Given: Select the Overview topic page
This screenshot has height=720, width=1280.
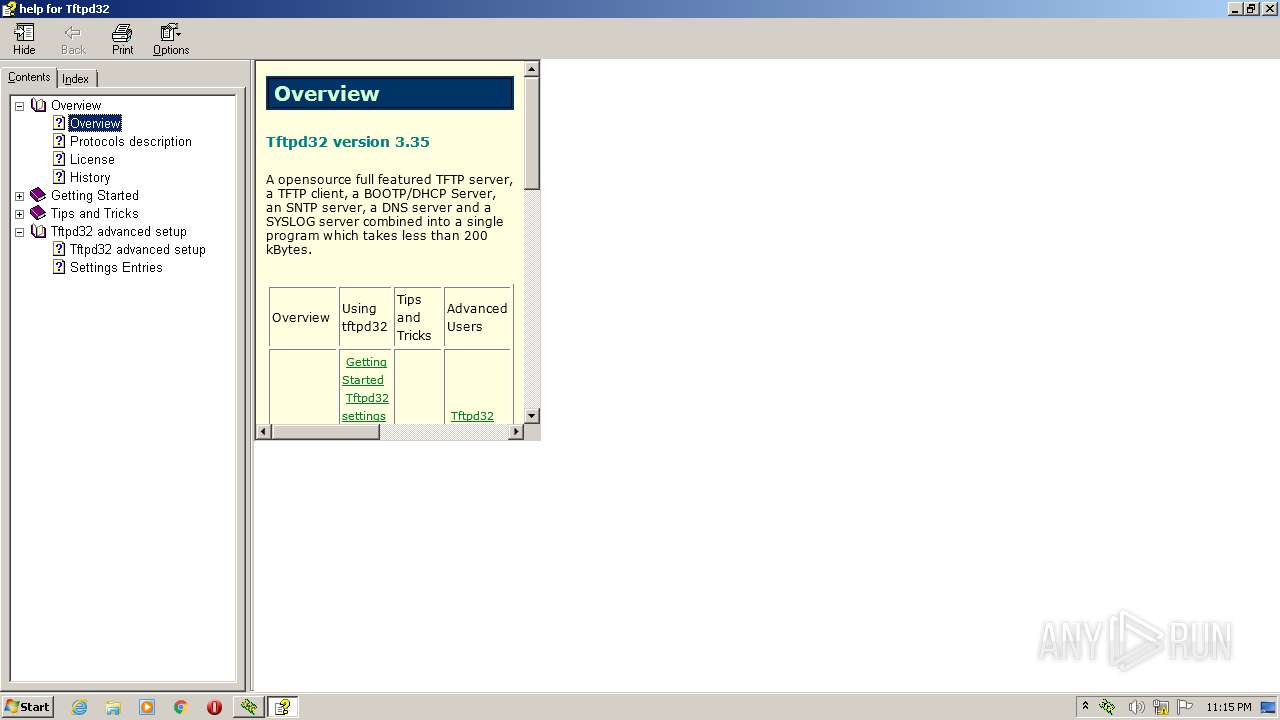Looking at the screenshot, I should click(x=95, y=124).
